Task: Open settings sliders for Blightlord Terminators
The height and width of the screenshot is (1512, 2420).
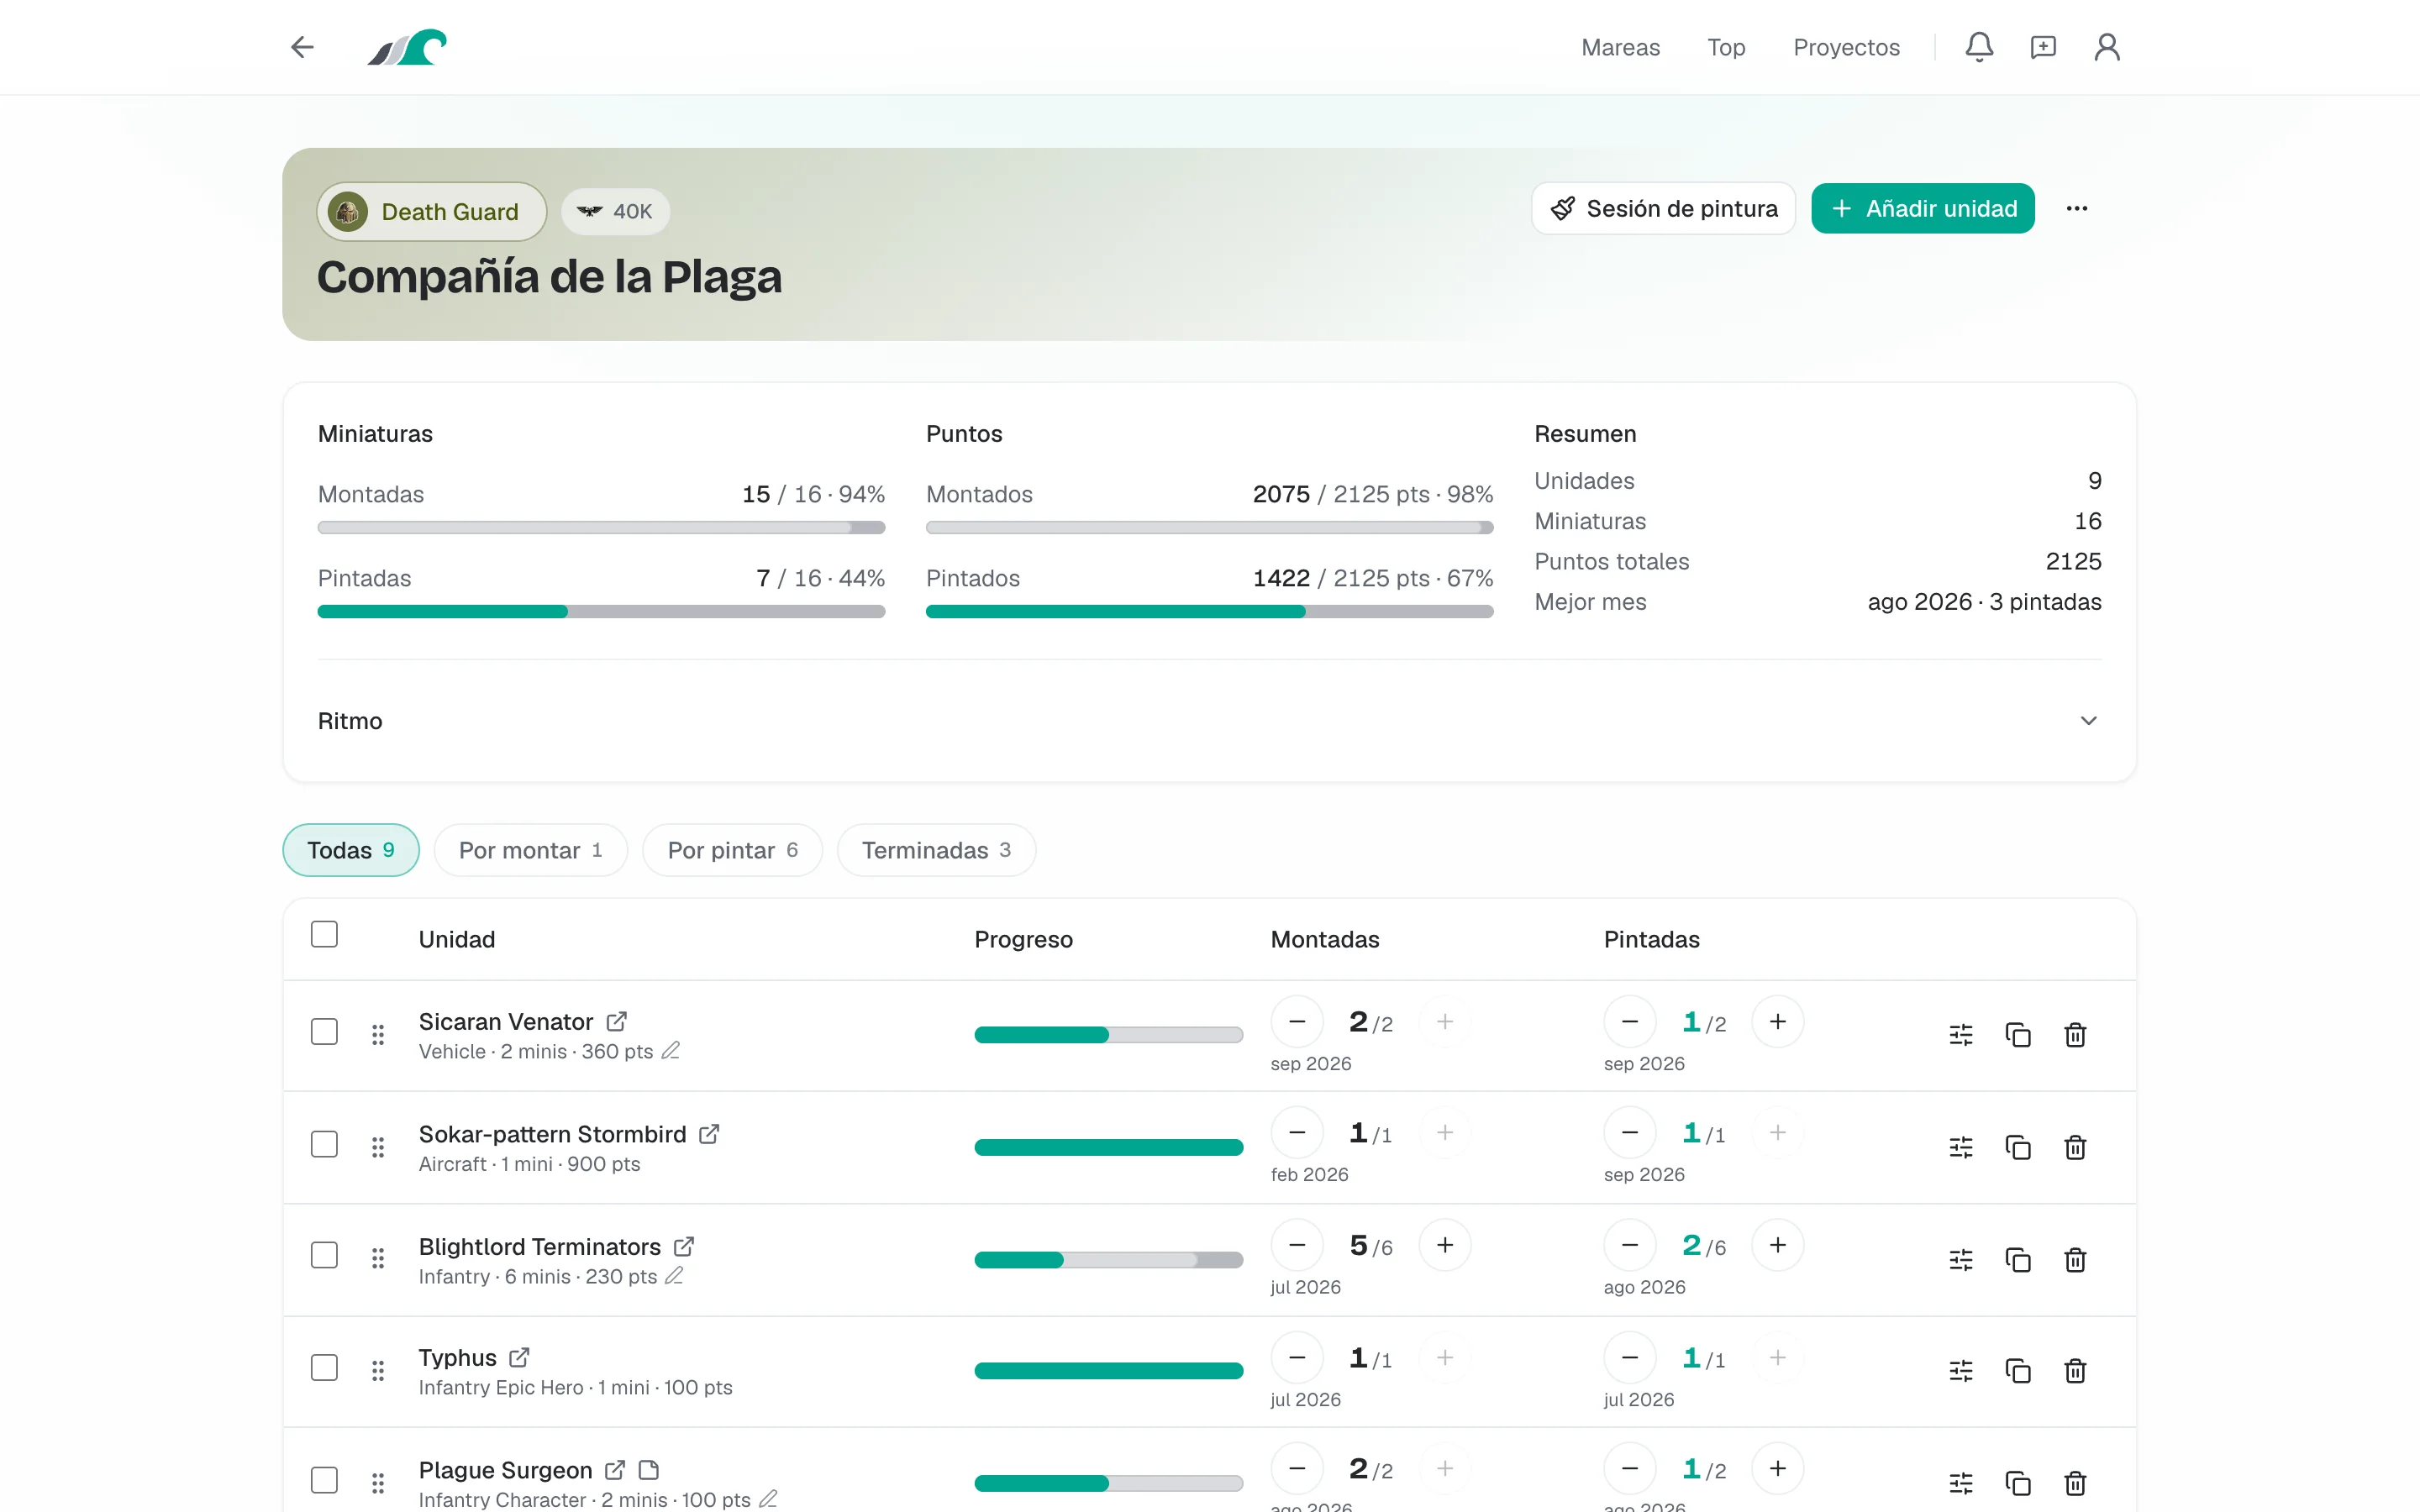Action: point(1961,1260)
